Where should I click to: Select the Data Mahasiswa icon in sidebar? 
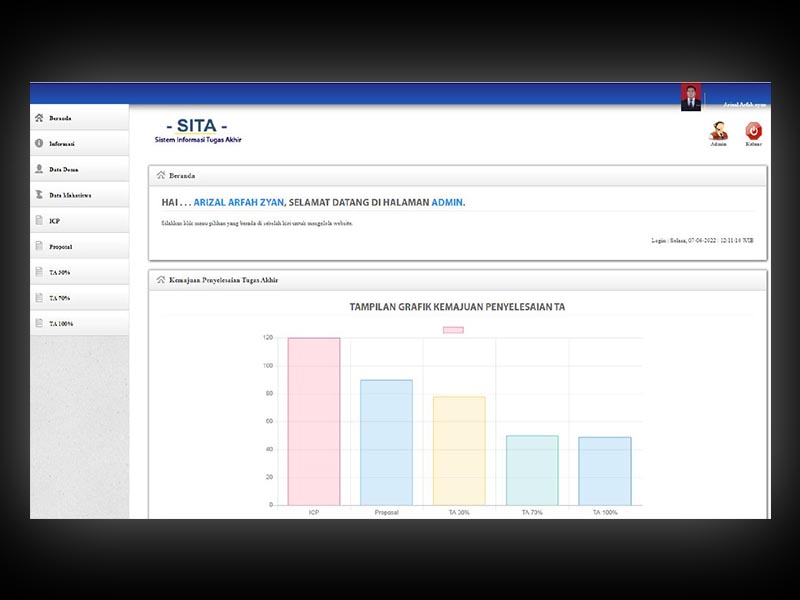coord(39,195)
